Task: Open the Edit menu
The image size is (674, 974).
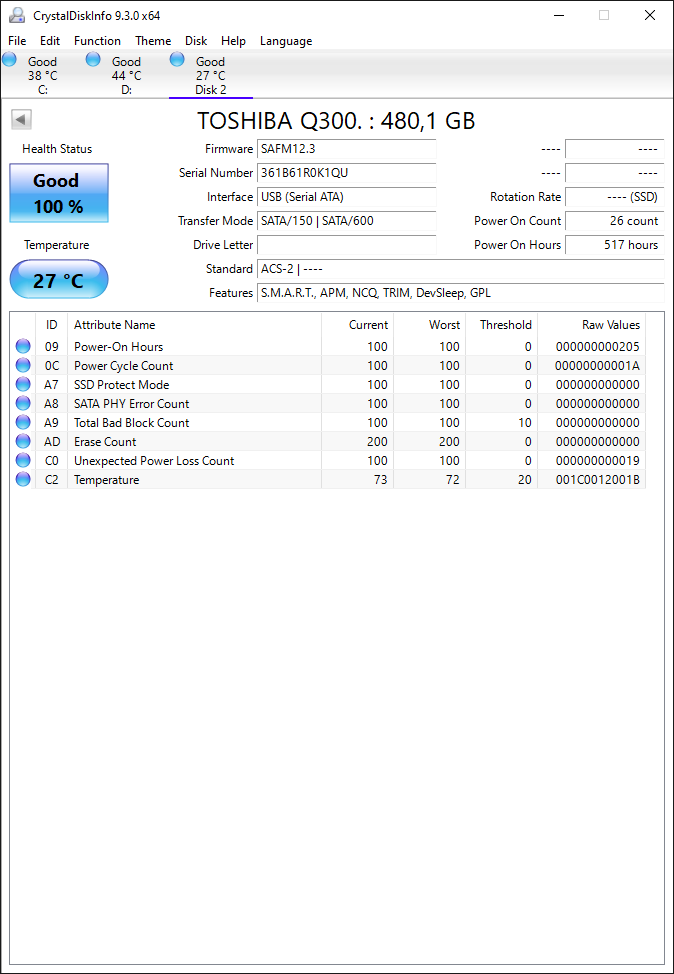Action: (x=50, y=41)
